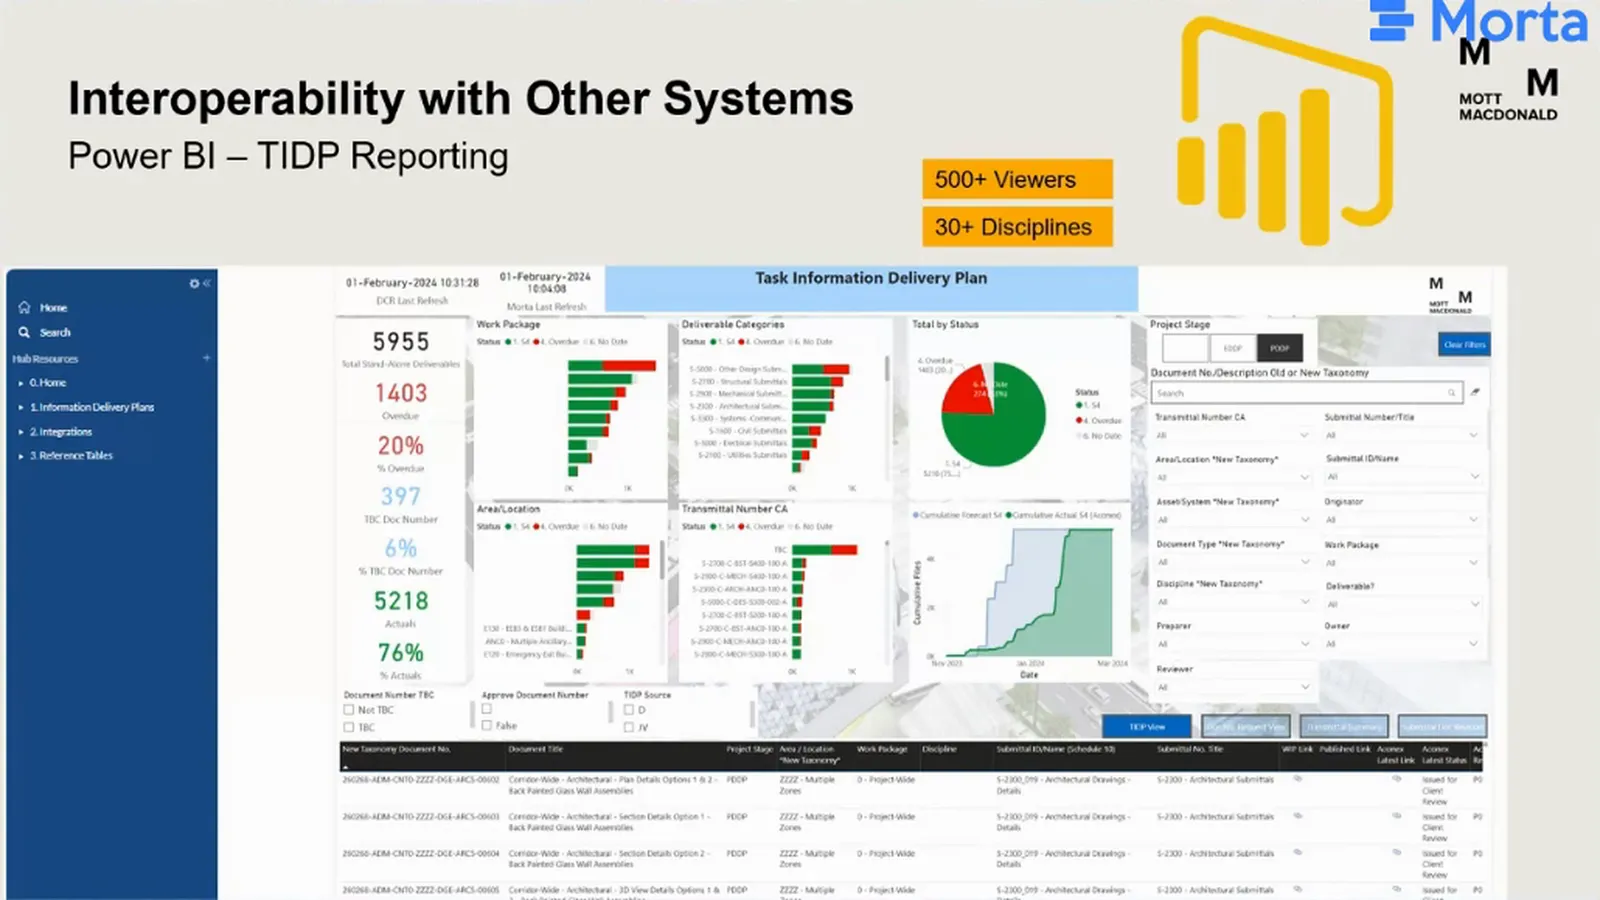Tick the Not TBC checkbox
1600x900 pixels.
click(x=349, y=710)
